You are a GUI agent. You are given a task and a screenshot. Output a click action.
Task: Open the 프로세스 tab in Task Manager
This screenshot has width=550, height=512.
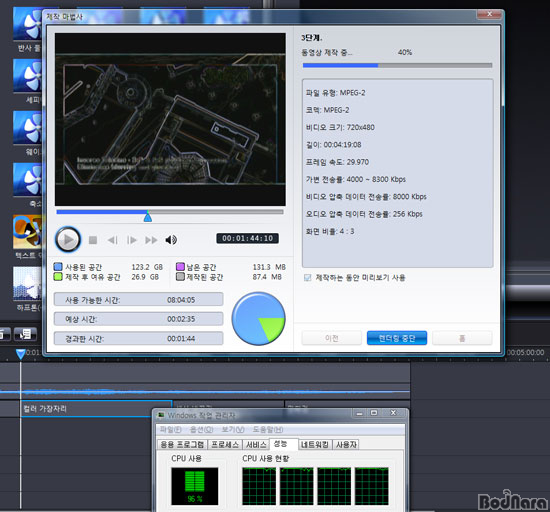(x=225, y=445)
